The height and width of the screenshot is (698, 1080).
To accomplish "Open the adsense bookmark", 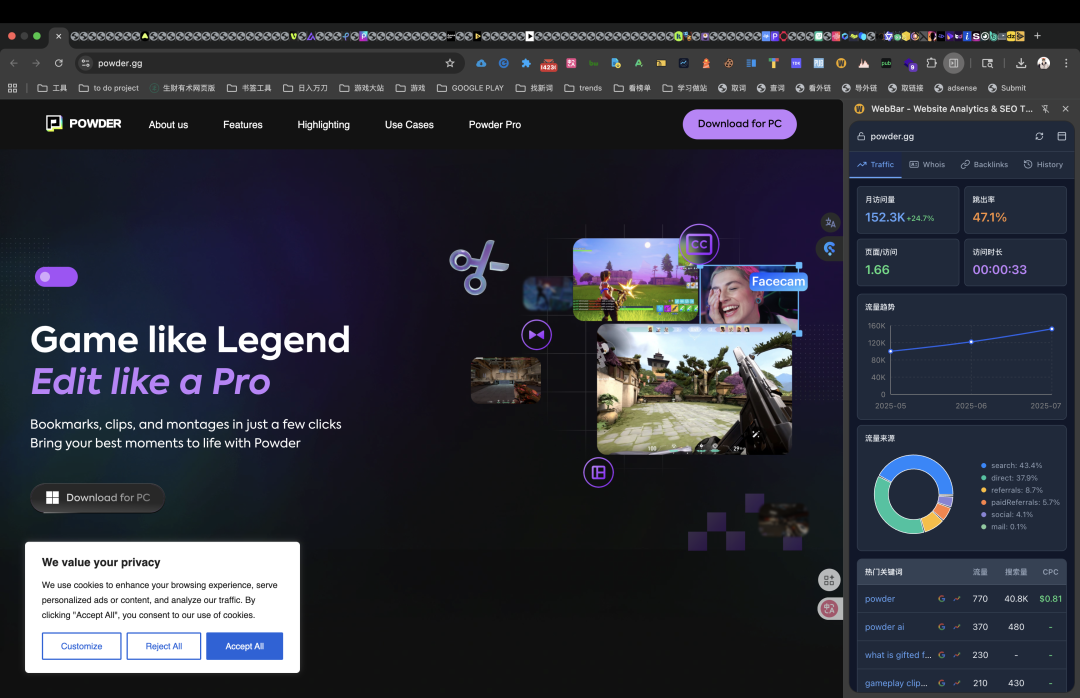I will click(955, 88).
